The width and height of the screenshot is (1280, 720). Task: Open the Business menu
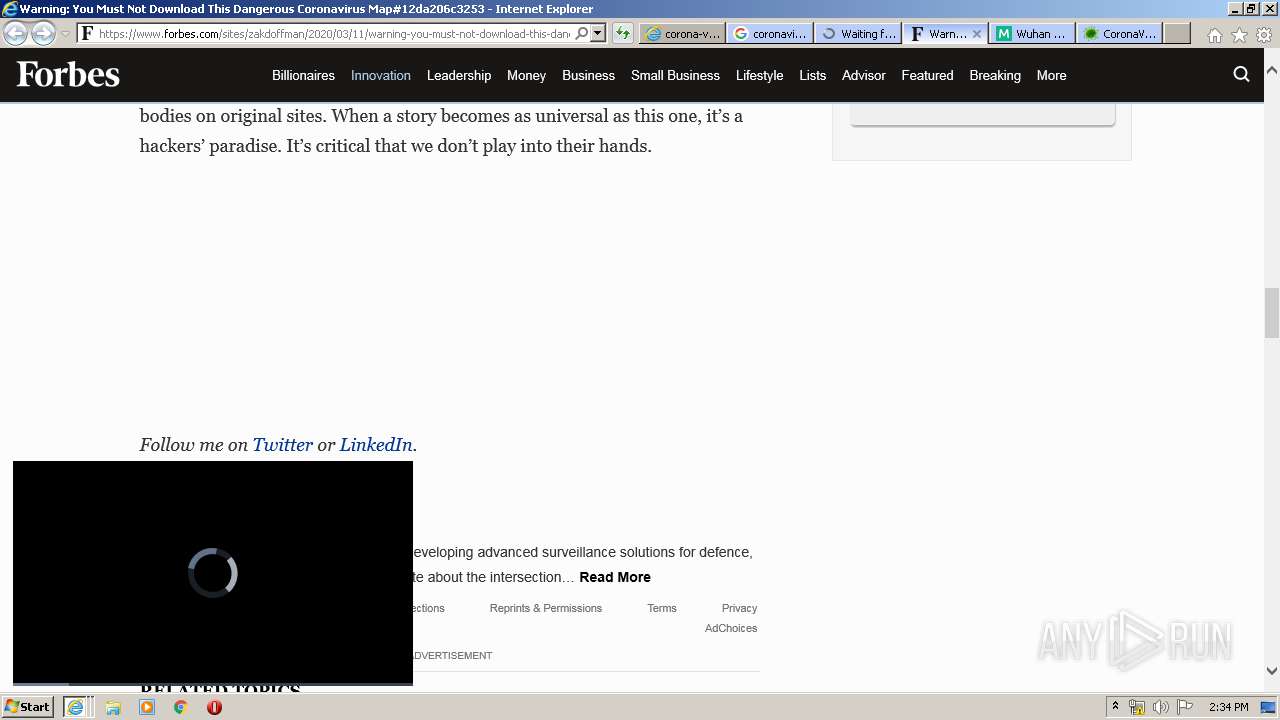(x=588, y=75)
